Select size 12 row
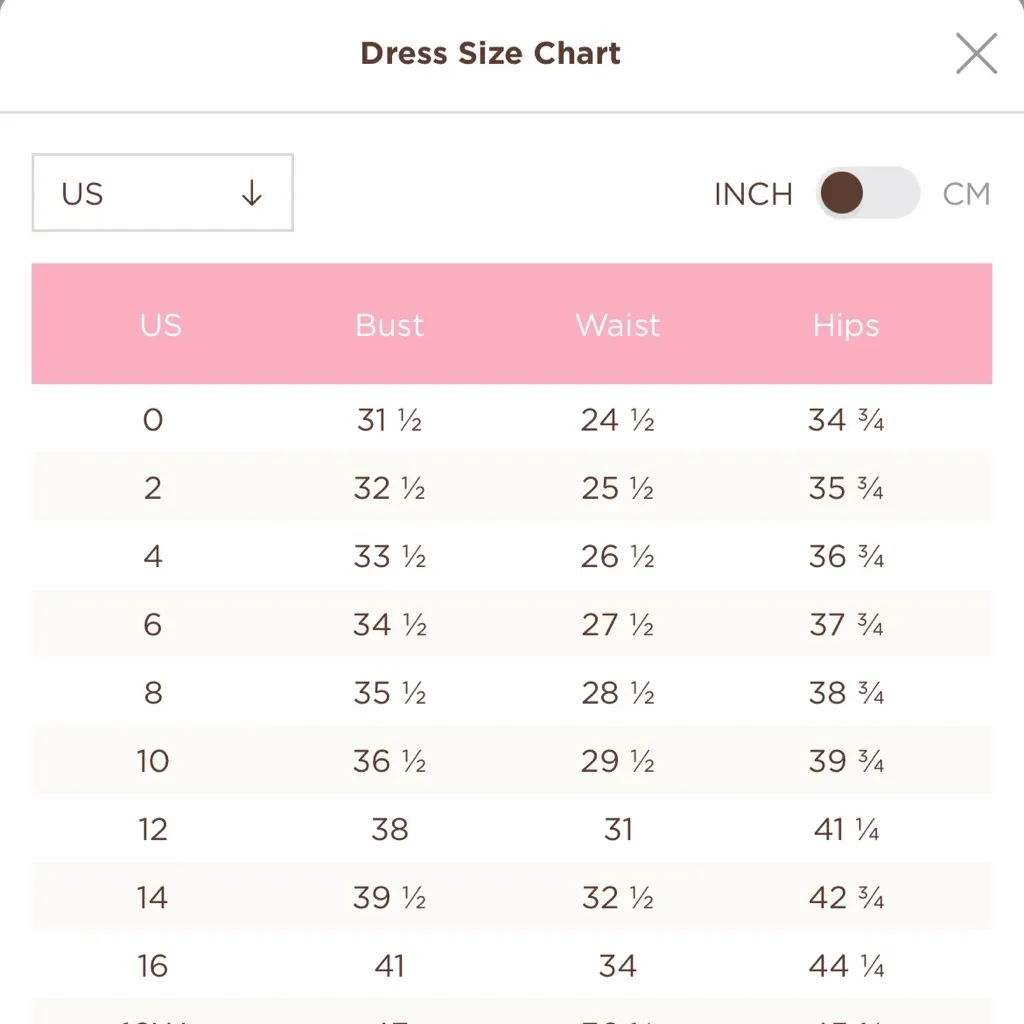Screen dimensions: 1024x1024 (152, 829)
